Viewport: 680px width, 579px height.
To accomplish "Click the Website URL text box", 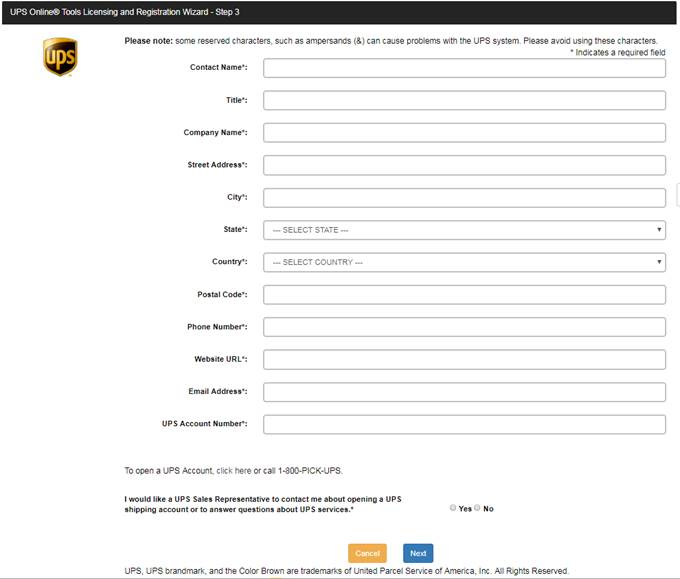I will click(x=464, y=360).
